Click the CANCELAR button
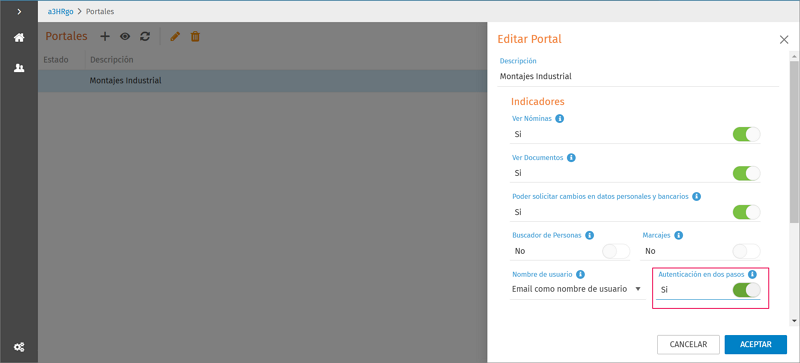The width and height of the screenshot is (800, 363). click(x=688, y=345)
